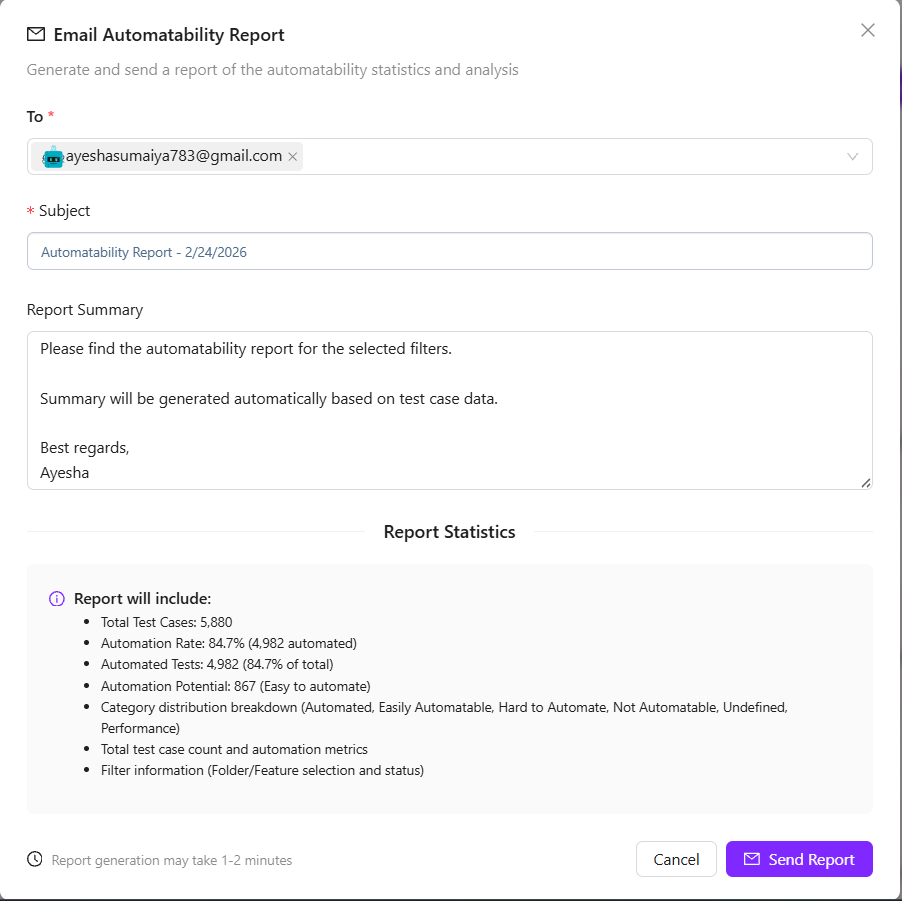Click the Send Report button
This screenshot has width=902, height=901.
click(799, 860)
